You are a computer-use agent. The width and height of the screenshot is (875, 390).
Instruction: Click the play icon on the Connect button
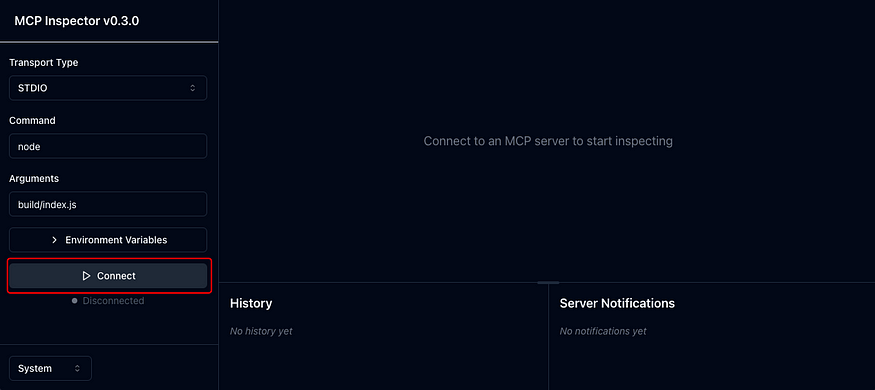(x=86, y=276)
